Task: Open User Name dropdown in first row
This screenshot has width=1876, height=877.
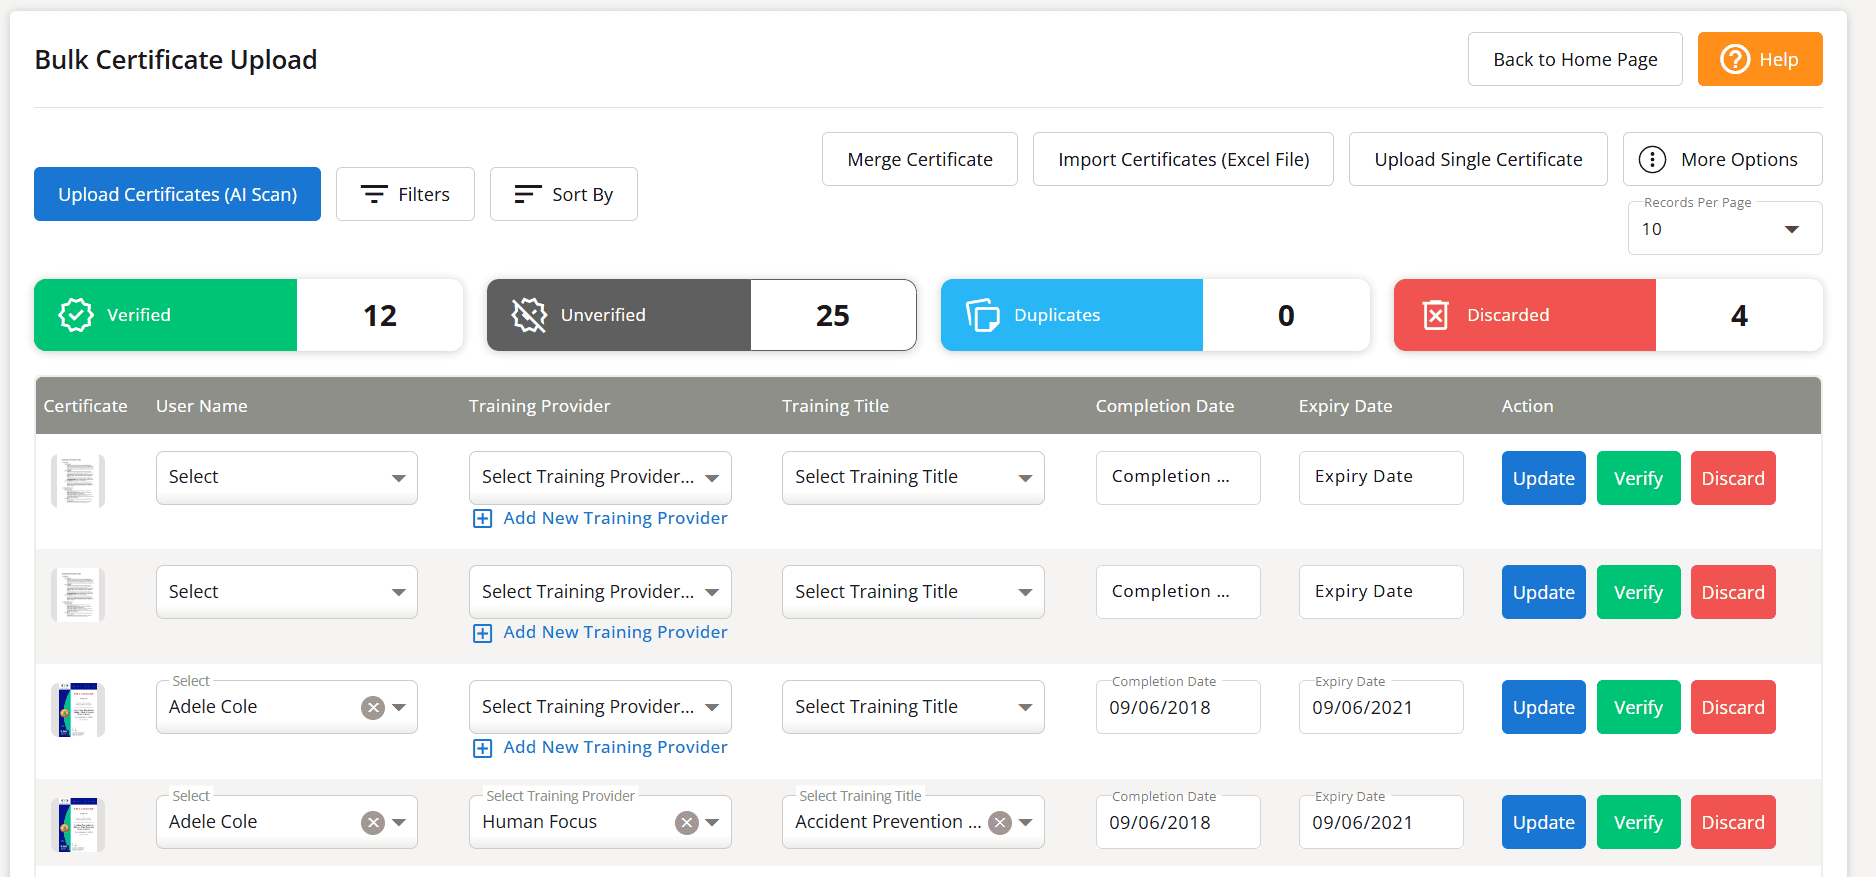Action: 286,477
